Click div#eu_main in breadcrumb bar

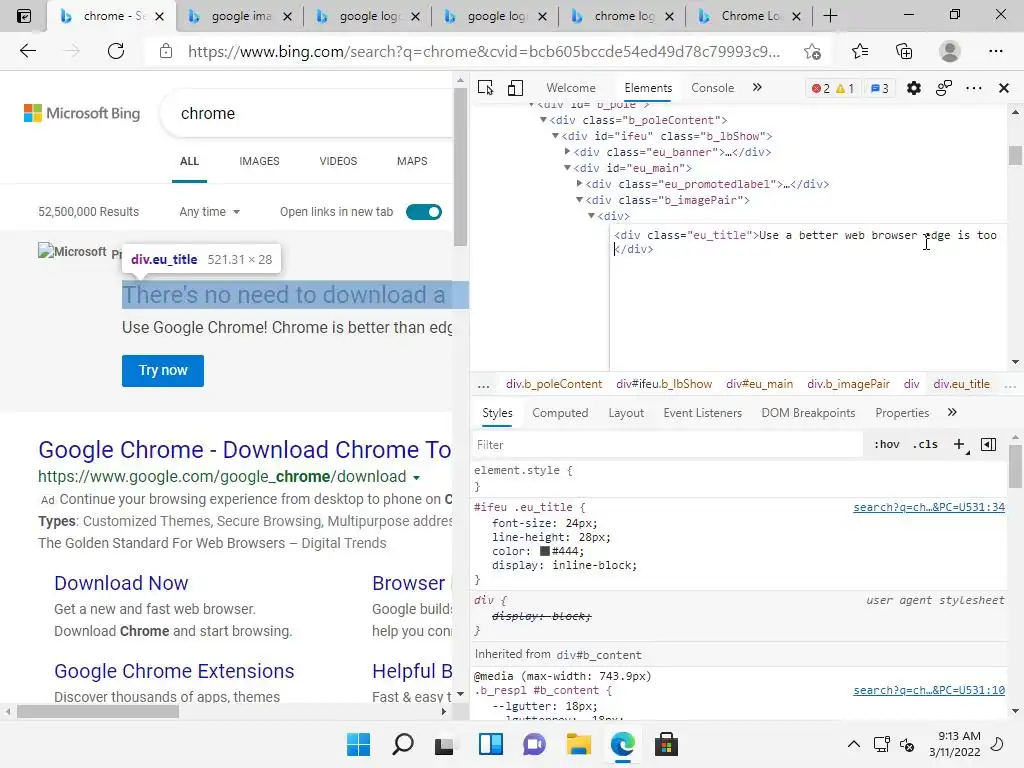(760, 384)
